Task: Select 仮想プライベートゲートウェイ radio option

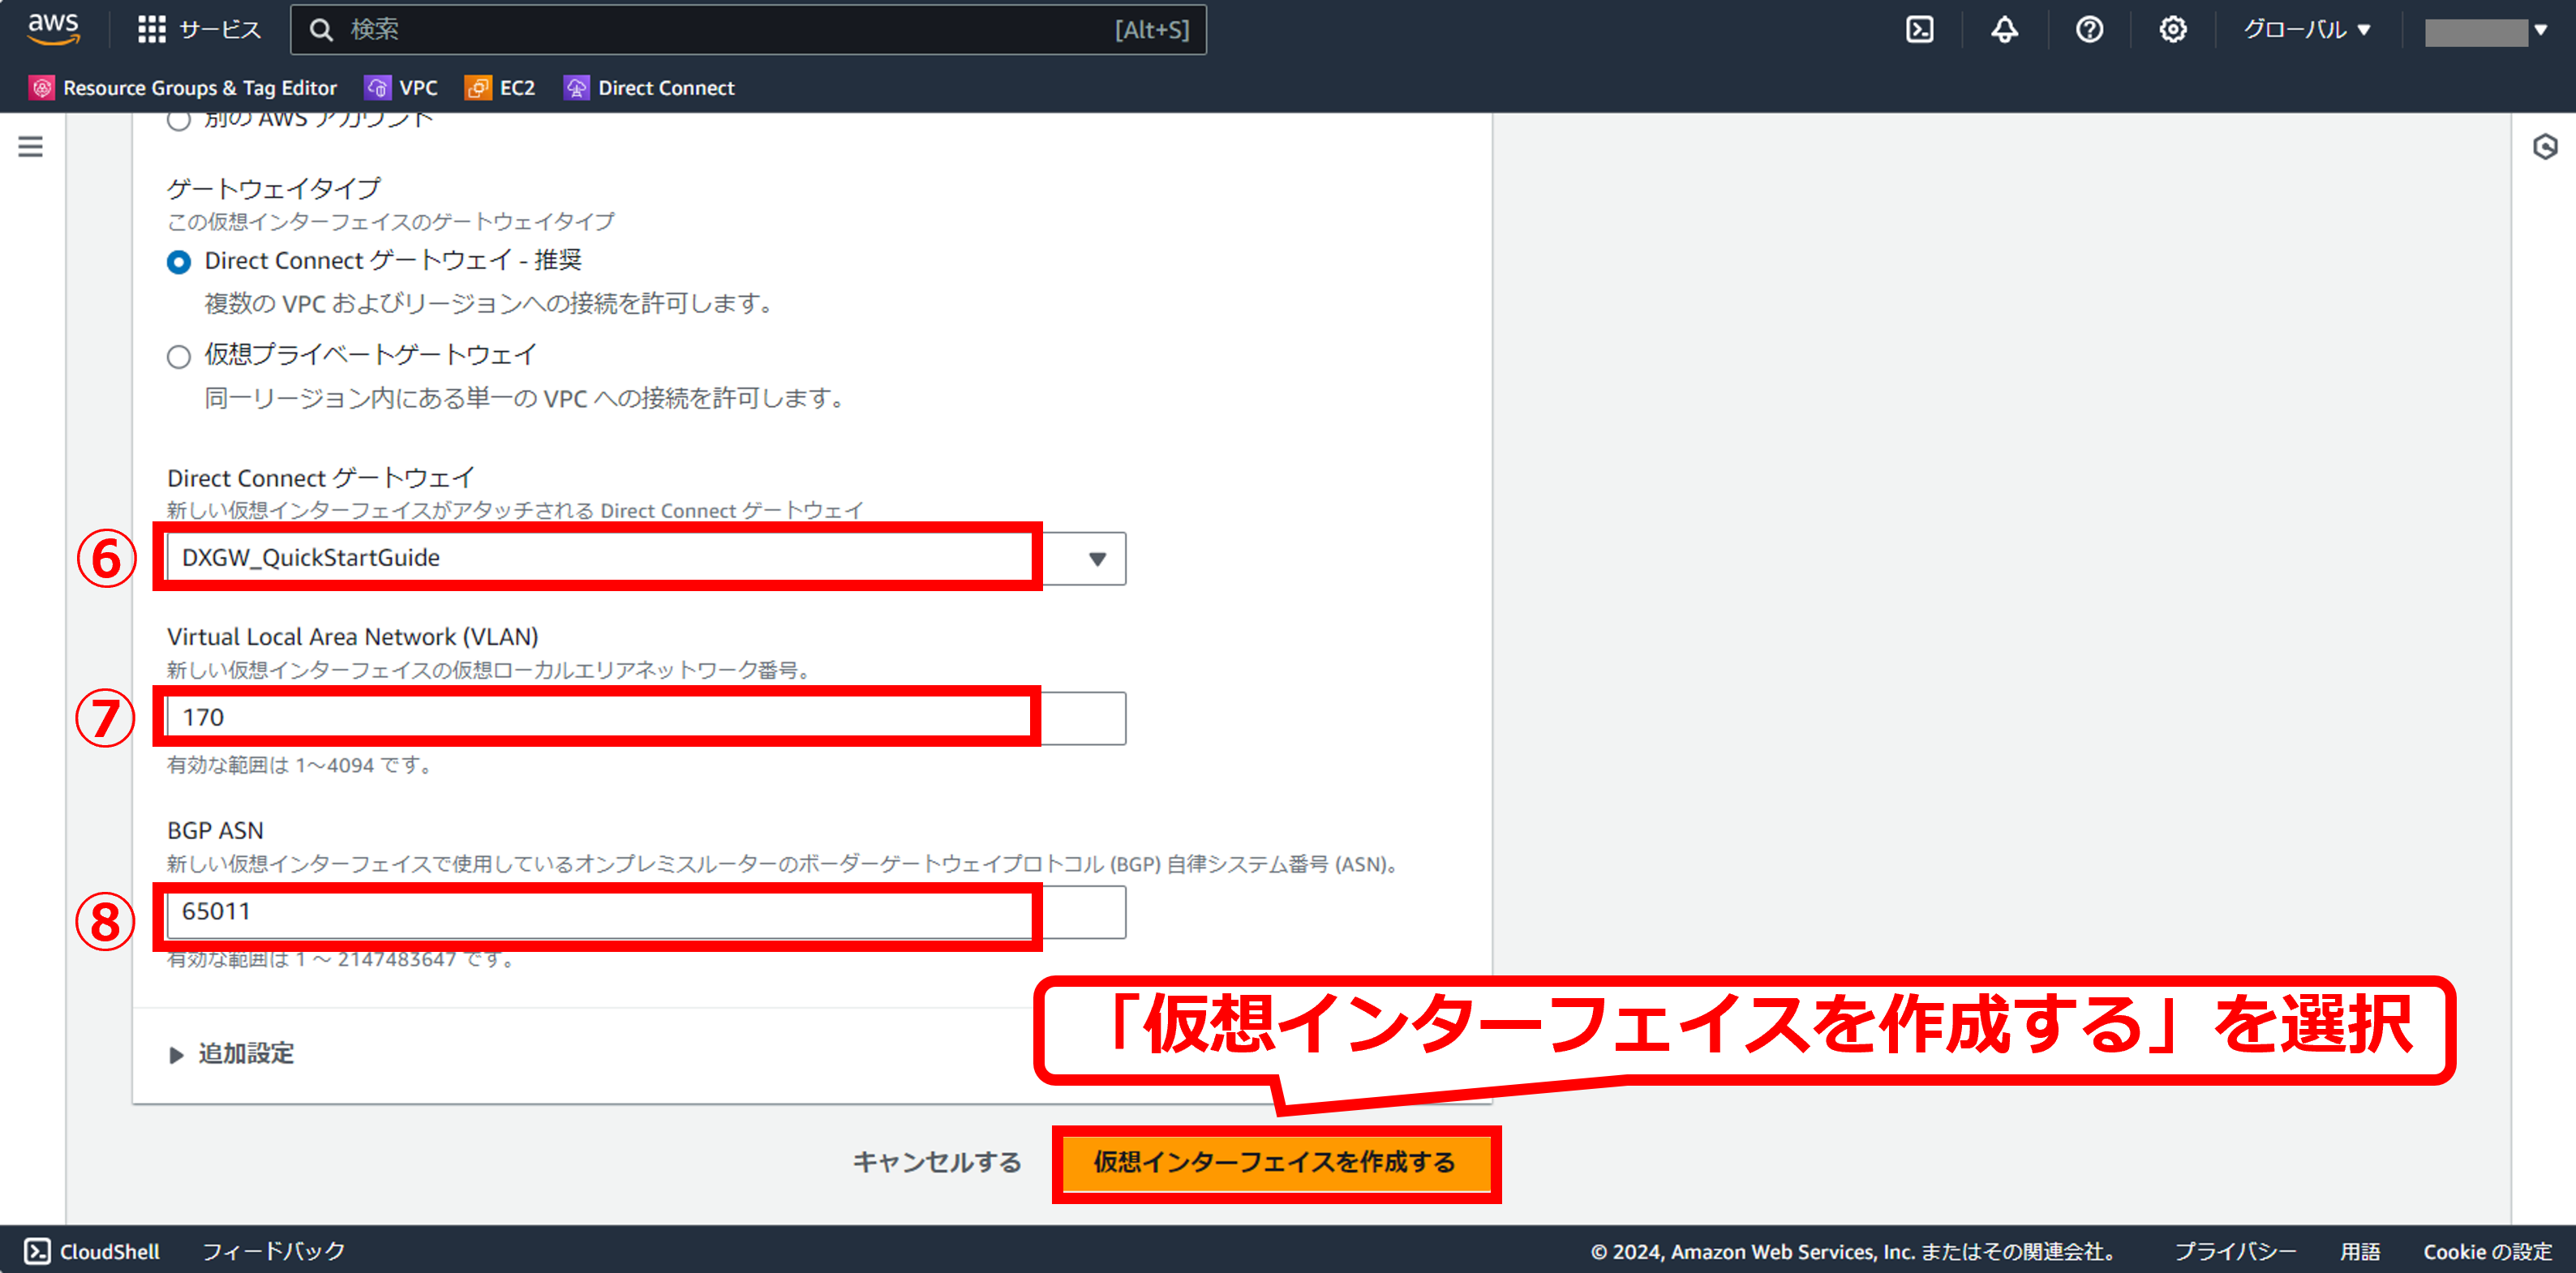Action: coord(179,357)
